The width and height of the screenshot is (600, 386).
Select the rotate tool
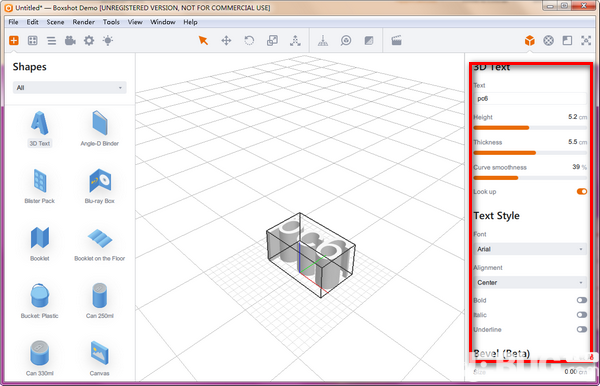pos(249,41)
